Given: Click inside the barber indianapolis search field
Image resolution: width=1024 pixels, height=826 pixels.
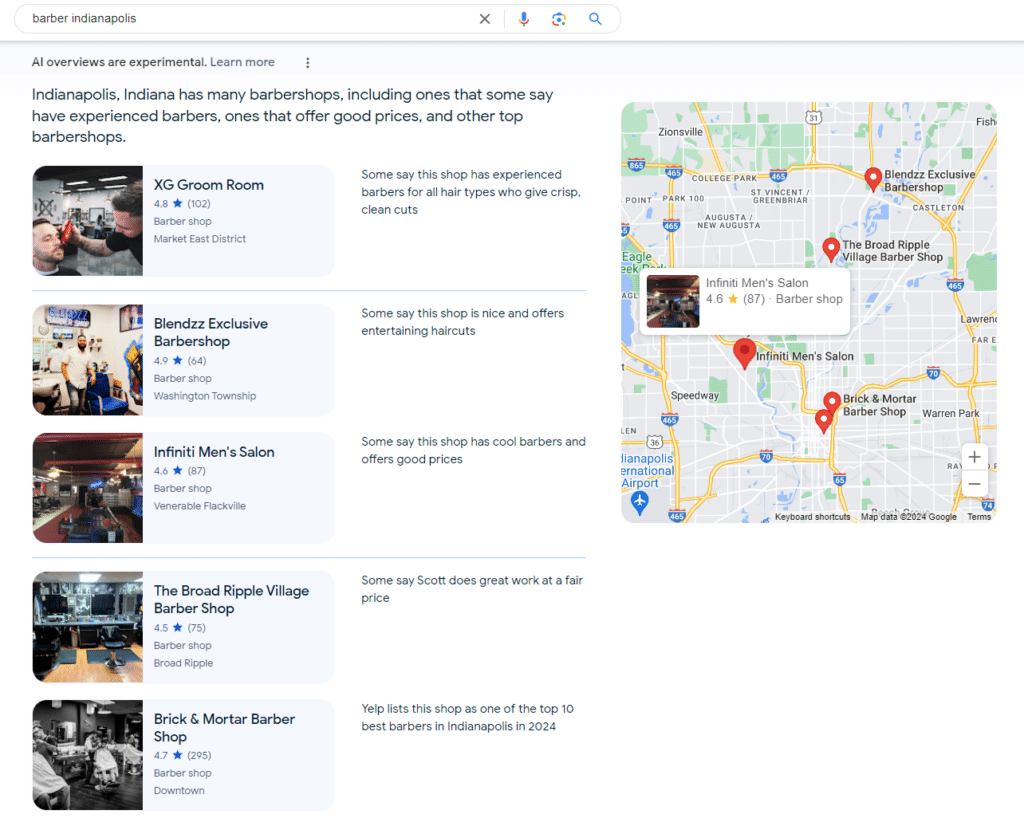Looking at the screenshot, I should 200,18.
